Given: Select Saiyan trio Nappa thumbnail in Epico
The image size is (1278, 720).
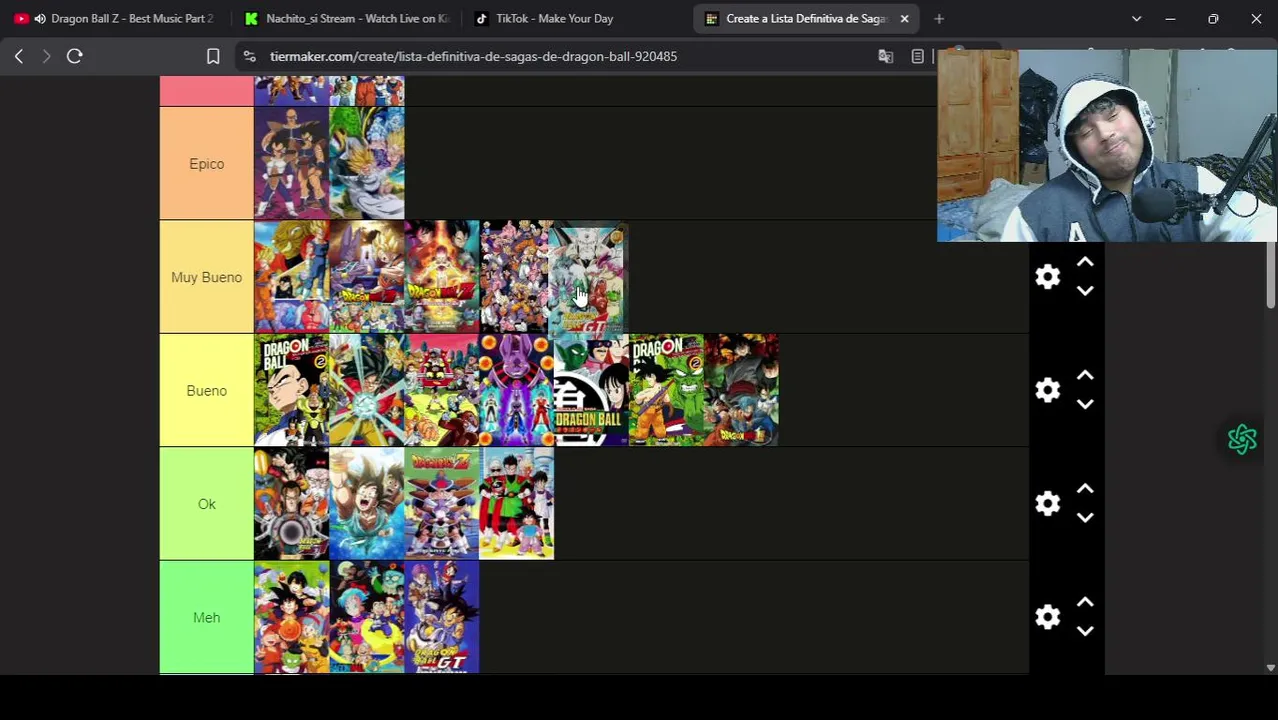Looking at the screenshot, I should coord(291,164).
